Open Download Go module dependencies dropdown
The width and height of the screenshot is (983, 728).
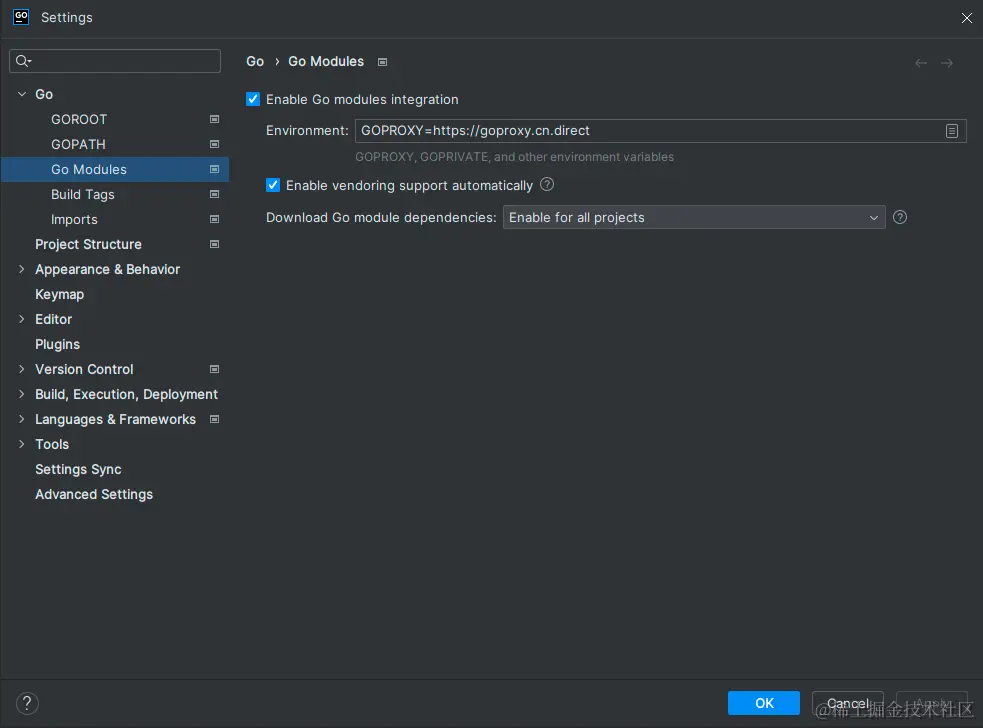tap(694, 217)
